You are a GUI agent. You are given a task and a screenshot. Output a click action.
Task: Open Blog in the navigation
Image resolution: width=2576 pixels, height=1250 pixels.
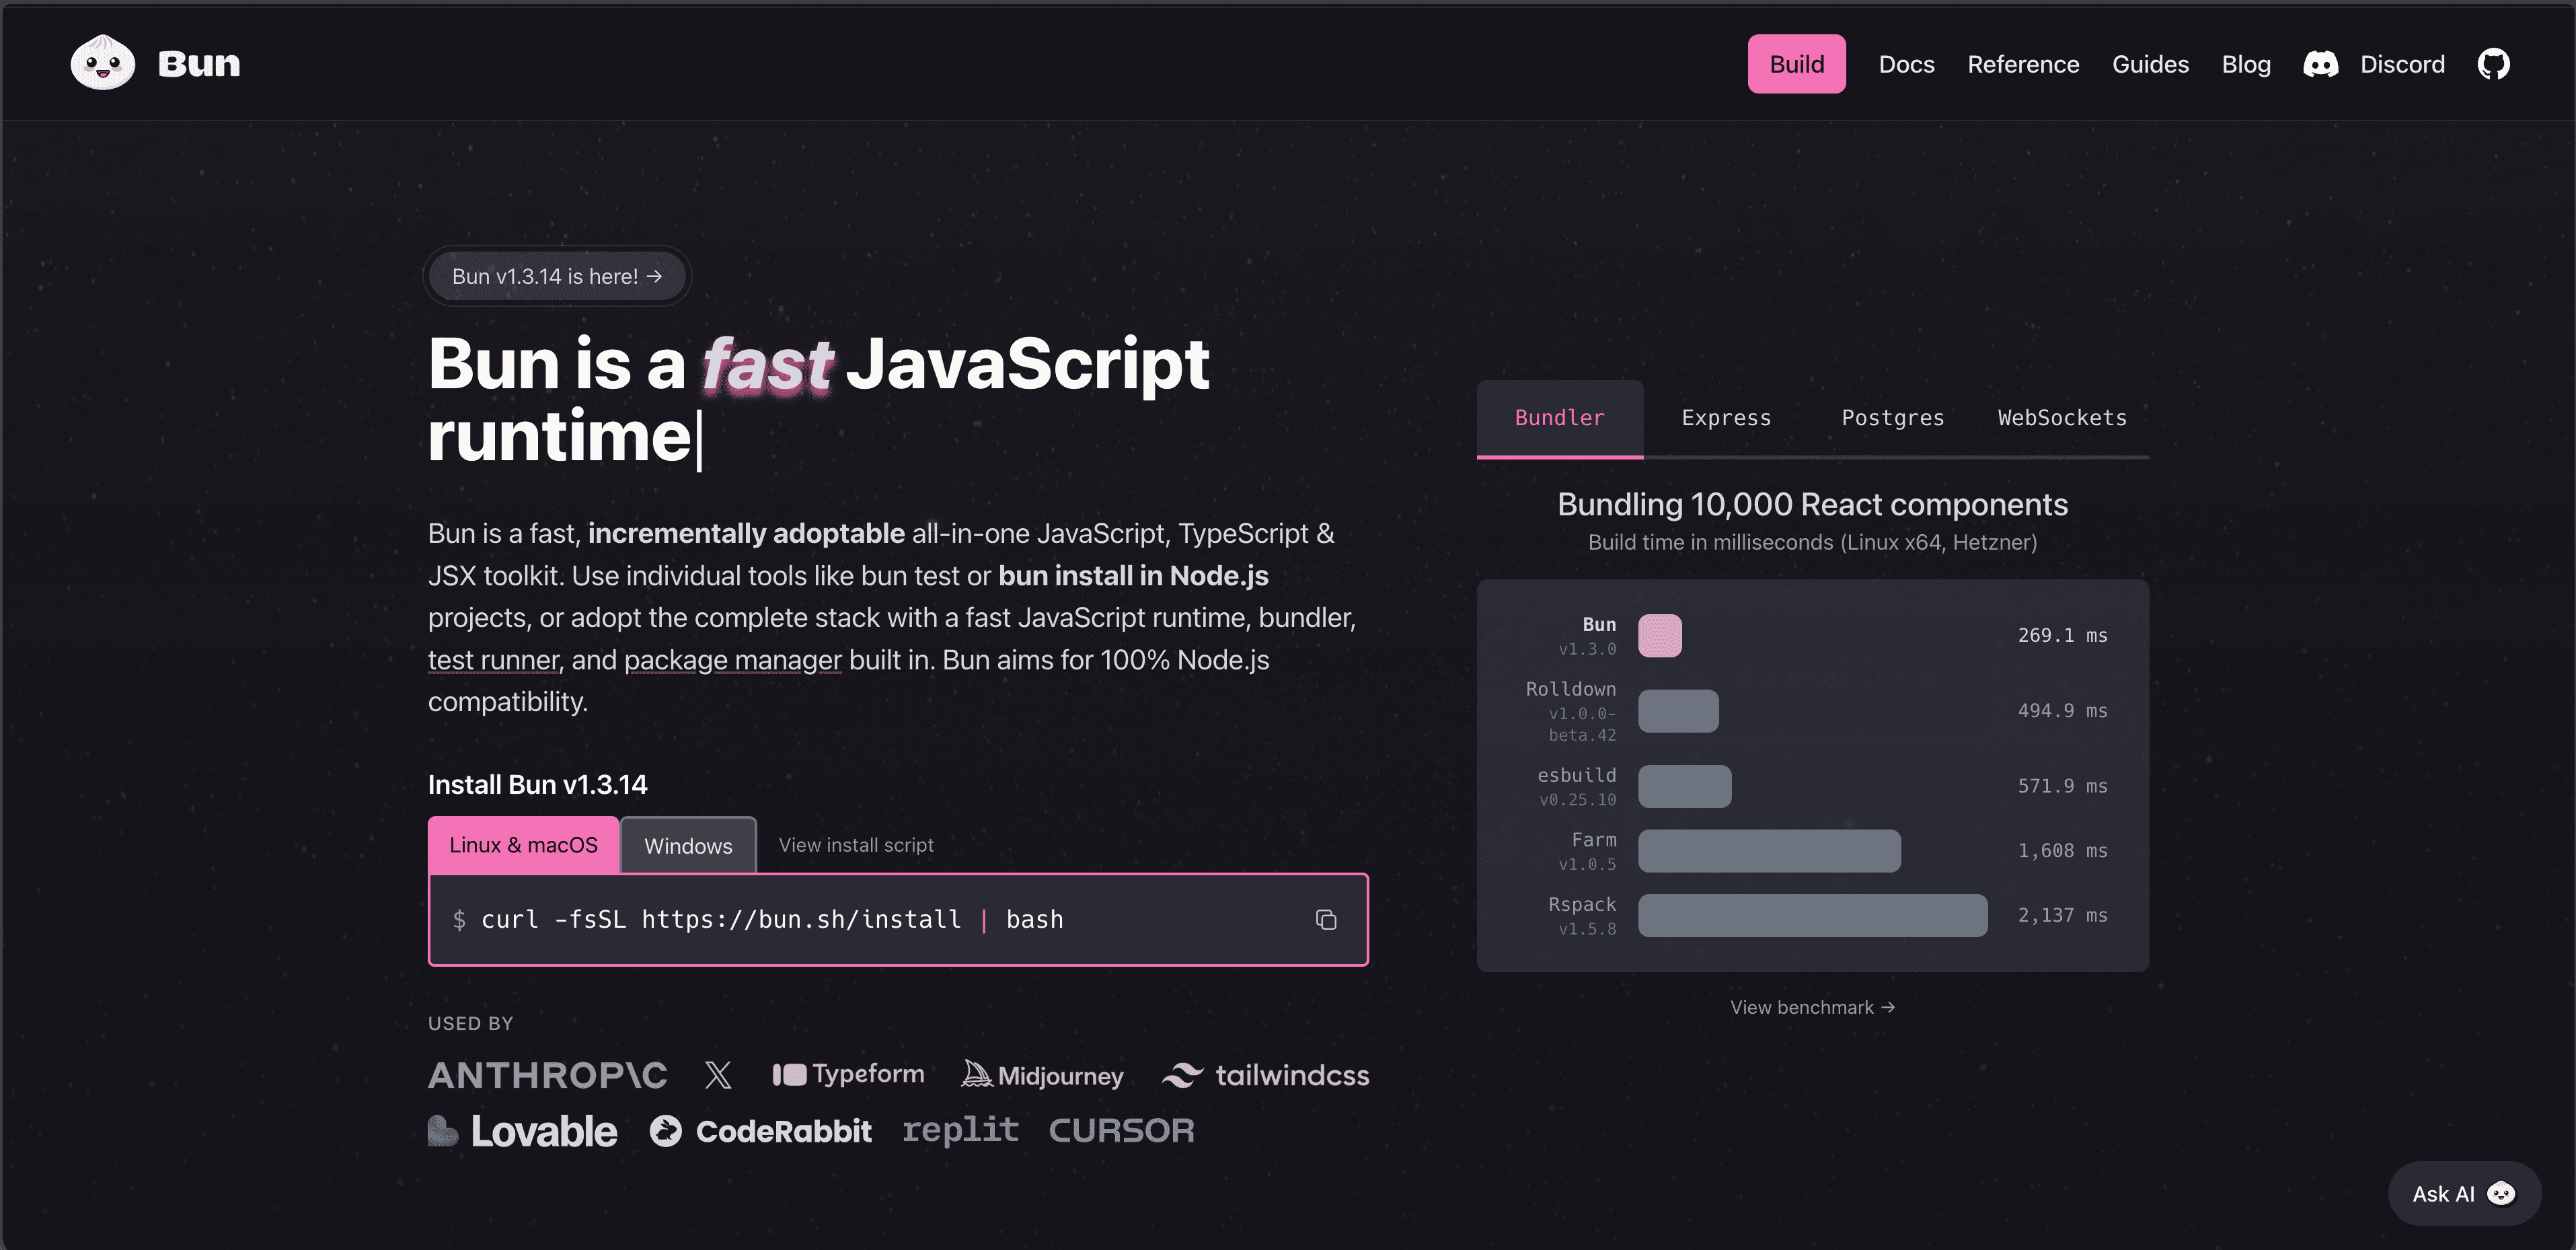click(2246, 64)
